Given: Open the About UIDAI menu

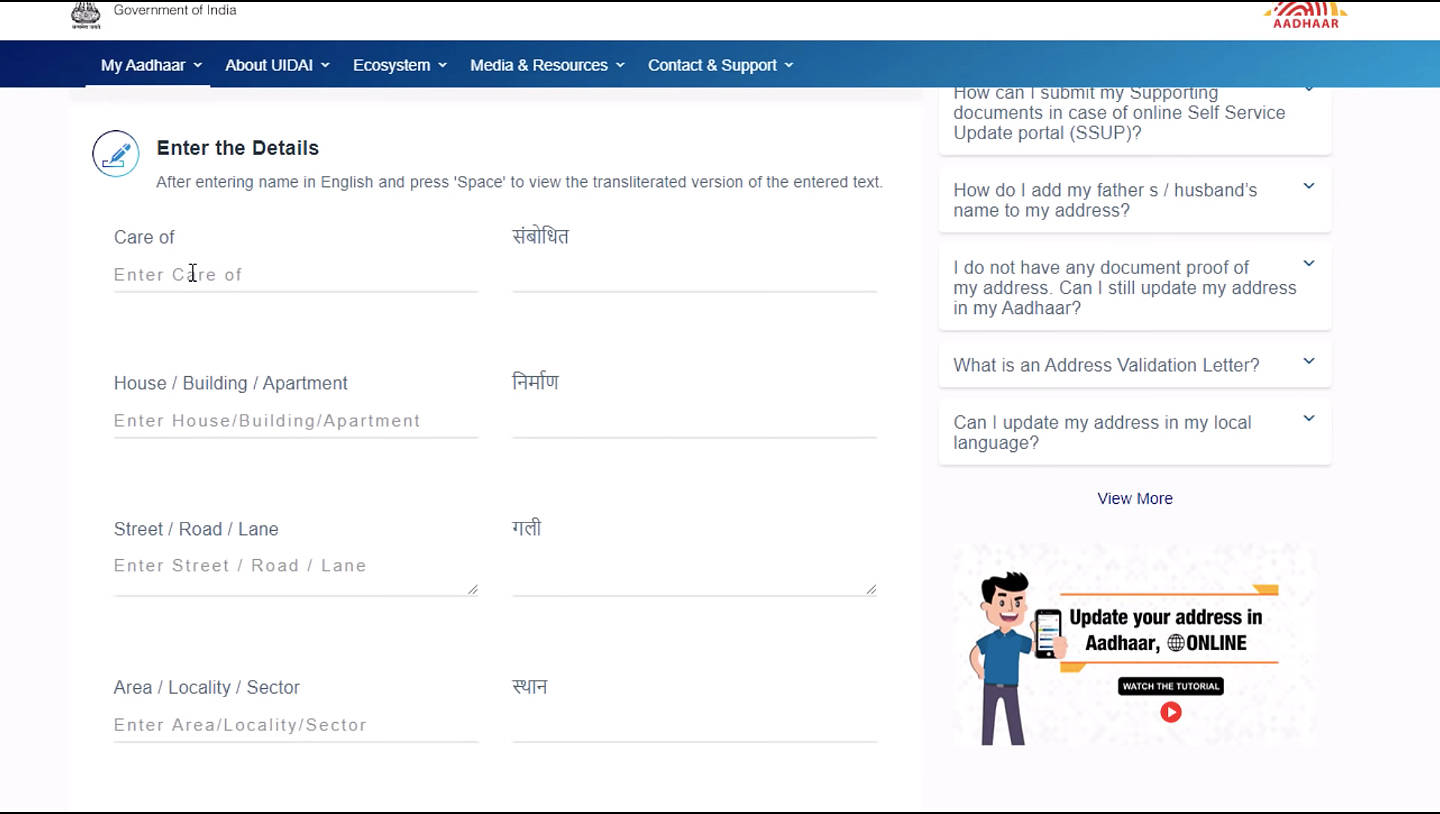Looking at the screenshot, I should point(277,65).
